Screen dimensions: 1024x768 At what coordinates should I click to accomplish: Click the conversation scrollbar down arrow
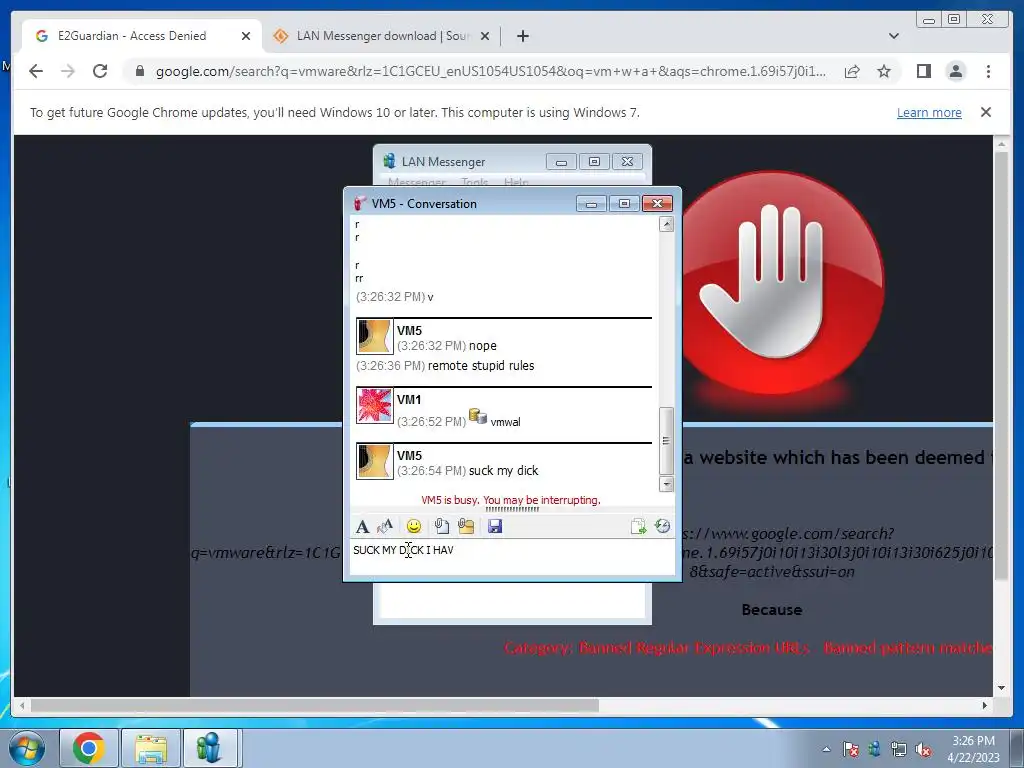pyautogui.click(x=666, y=484)
